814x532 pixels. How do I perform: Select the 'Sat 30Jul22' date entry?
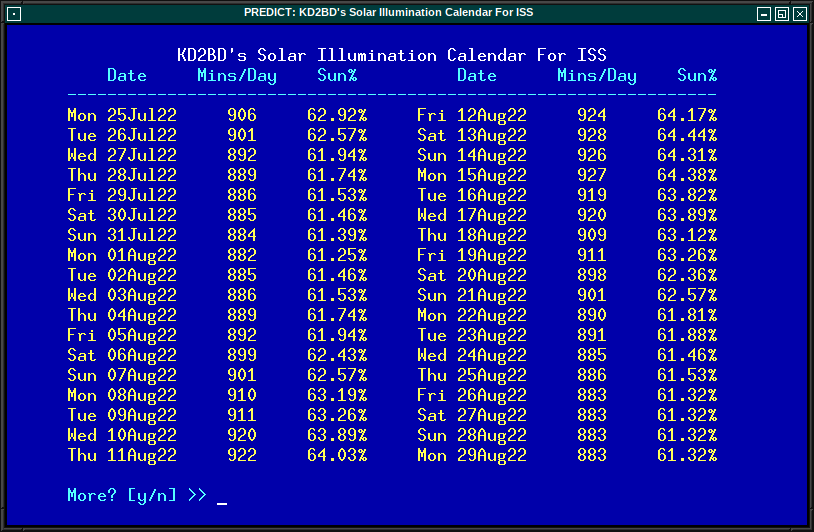point(122,215)
